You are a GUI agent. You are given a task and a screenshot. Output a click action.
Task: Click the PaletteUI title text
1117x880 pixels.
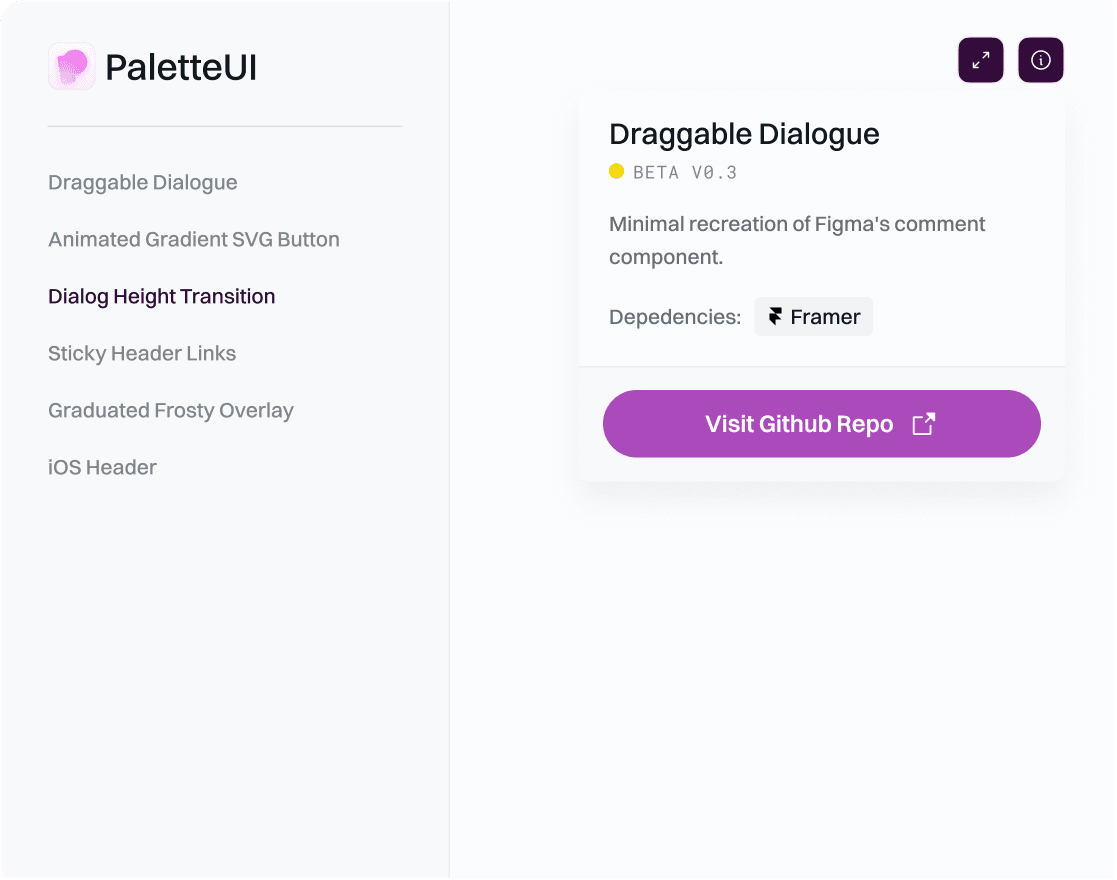click(181, 68)
